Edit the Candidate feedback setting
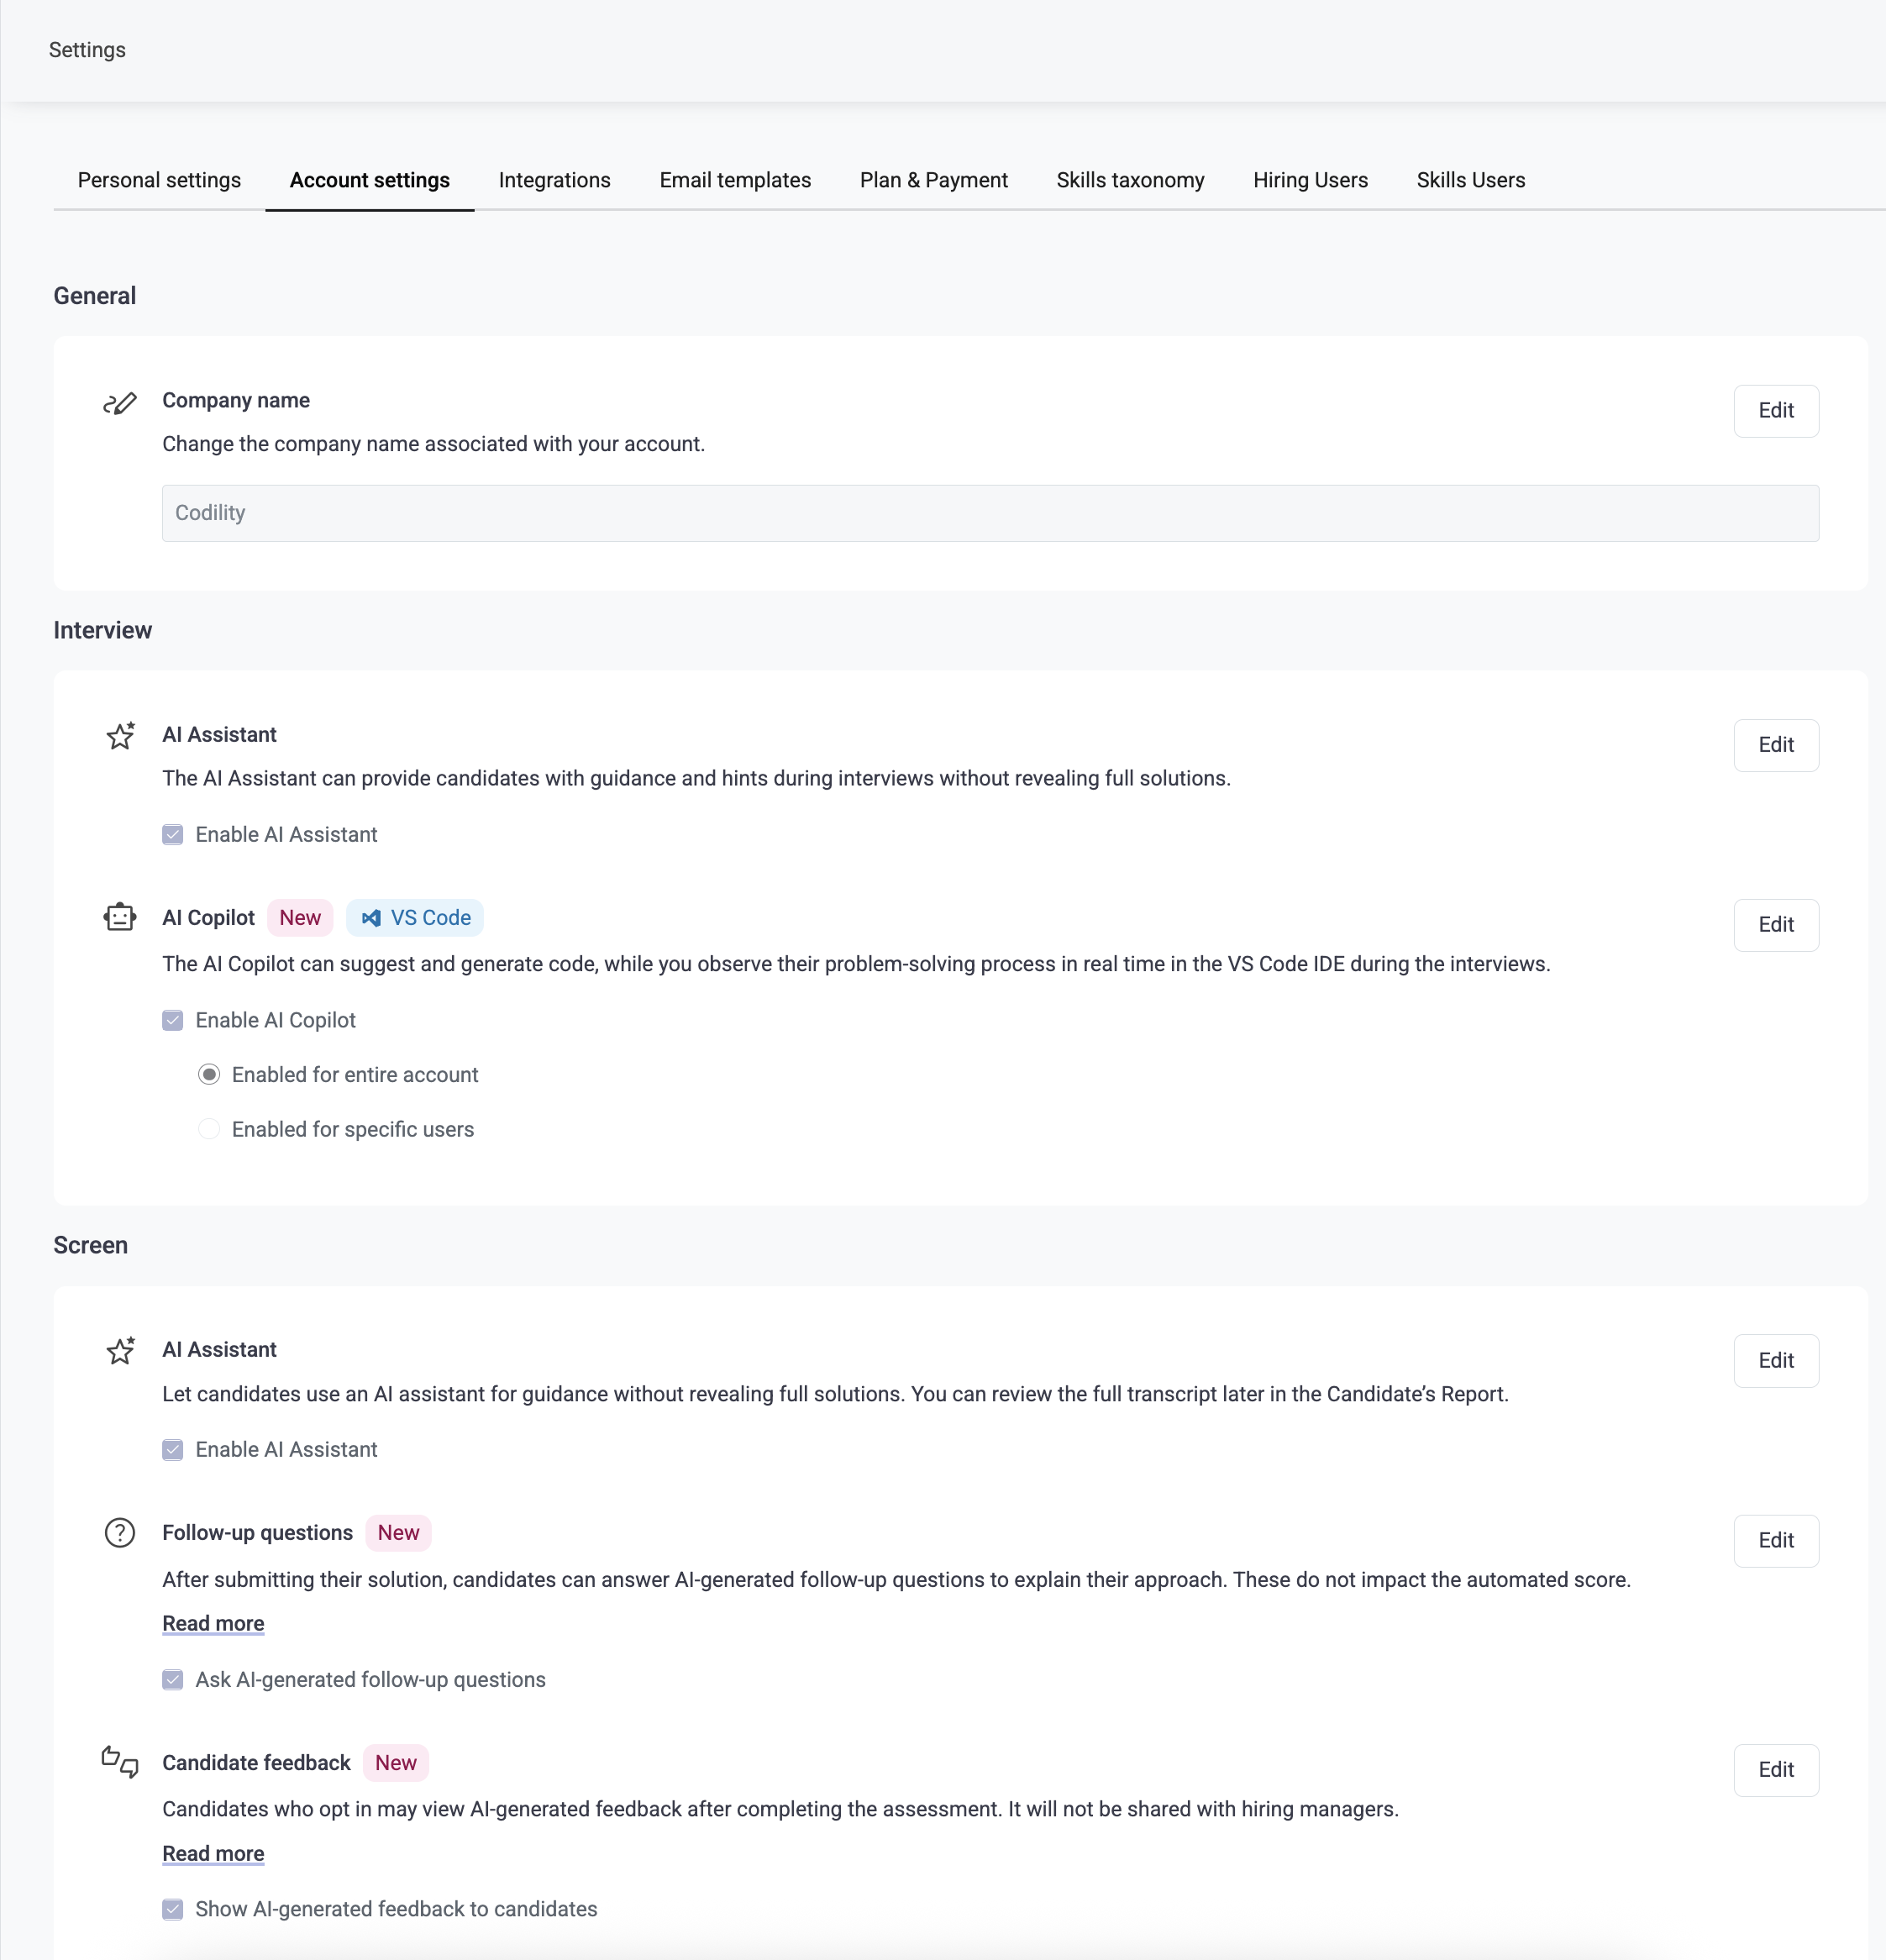Screen dimensions: 1886x1960 tap(1776, 1770)
